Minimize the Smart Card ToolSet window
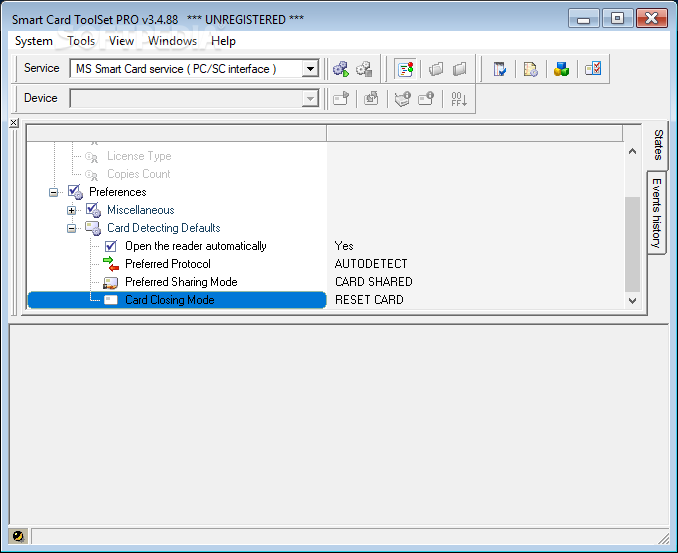 (583, 19)
